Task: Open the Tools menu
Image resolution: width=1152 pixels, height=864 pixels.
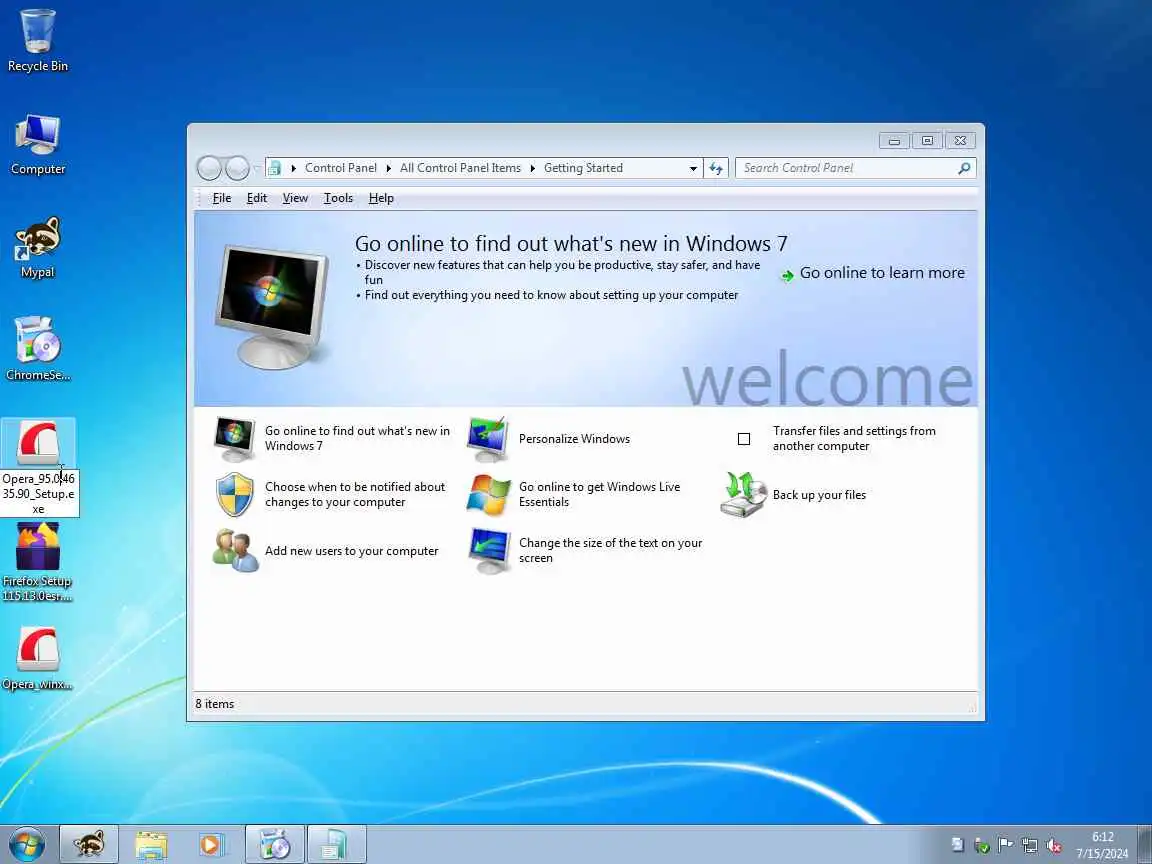Action: pos(338,198)
